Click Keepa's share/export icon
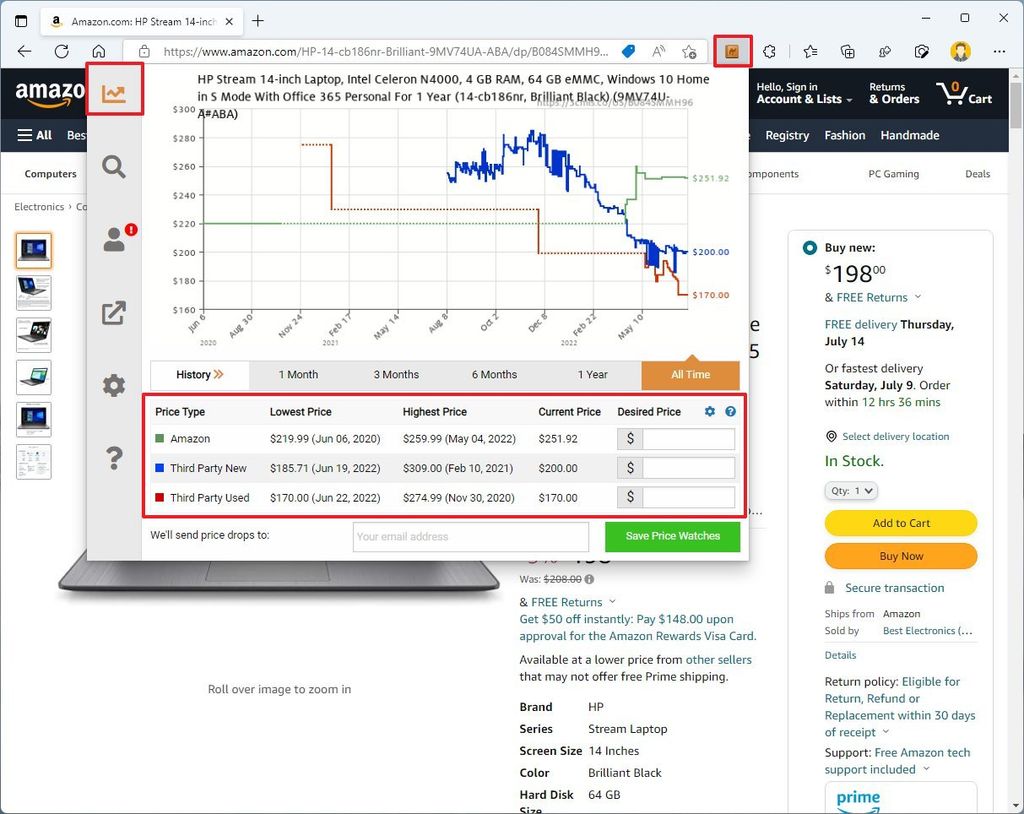Image resolution: width=1024 pixels, height=814 pixels. [114, 312]
